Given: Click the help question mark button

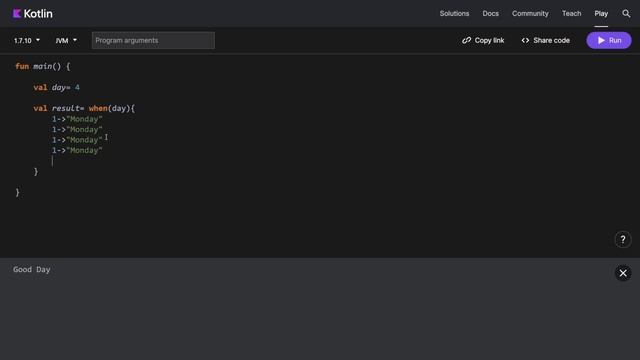Looking at the screenshot, I should coord(623,240).
